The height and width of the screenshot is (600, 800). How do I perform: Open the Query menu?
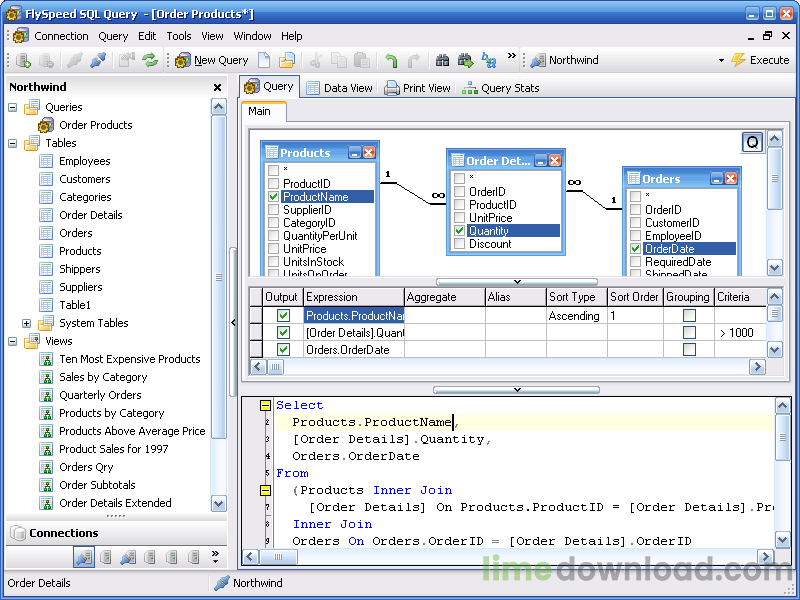(x=113, y=36)
